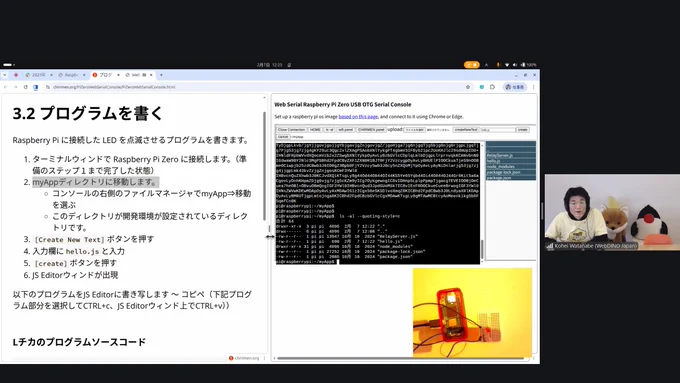Select hello.js in file manager
Viewport: 680px width, 383px height.
(511, 161)
